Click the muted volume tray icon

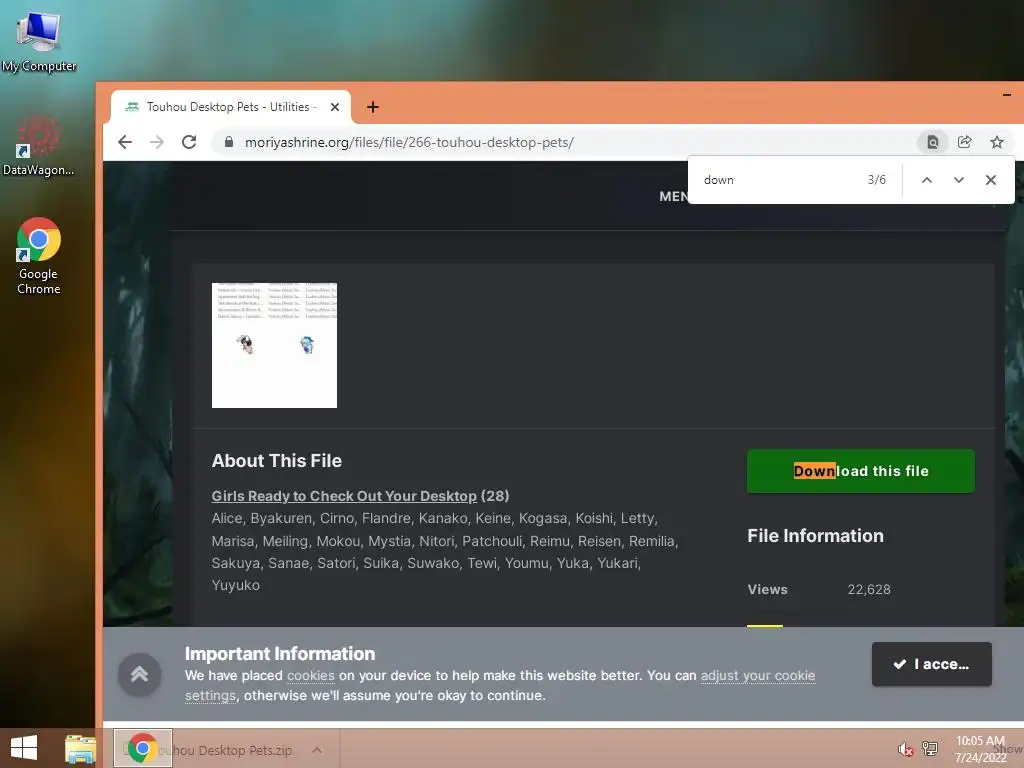[905, 749]
